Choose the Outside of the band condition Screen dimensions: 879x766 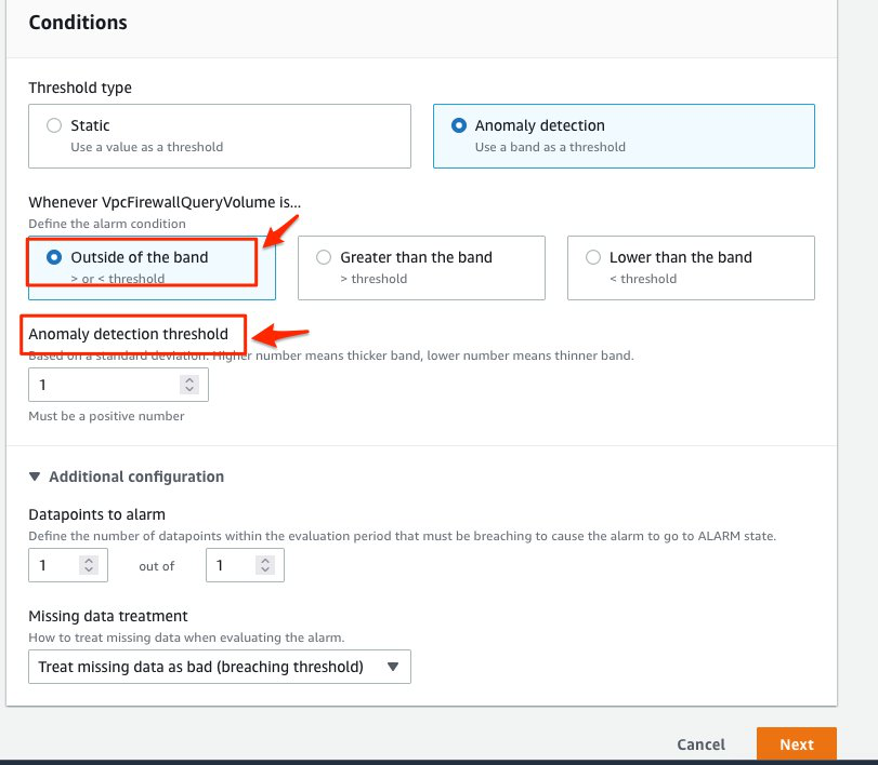pos(57,257)
